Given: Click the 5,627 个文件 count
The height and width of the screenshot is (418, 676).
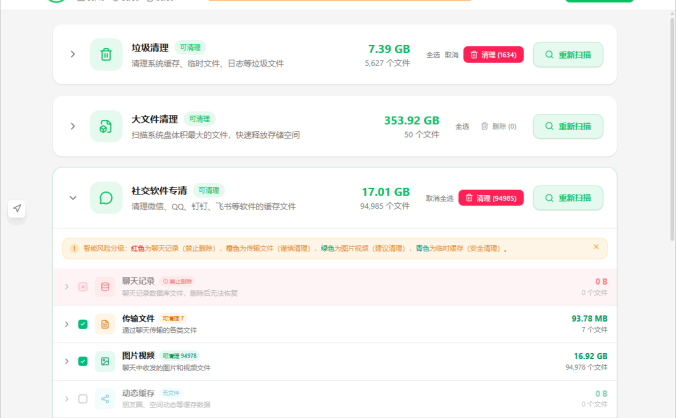Looking at the screenshot, I should pyautogui.click(x=387, y=63).
